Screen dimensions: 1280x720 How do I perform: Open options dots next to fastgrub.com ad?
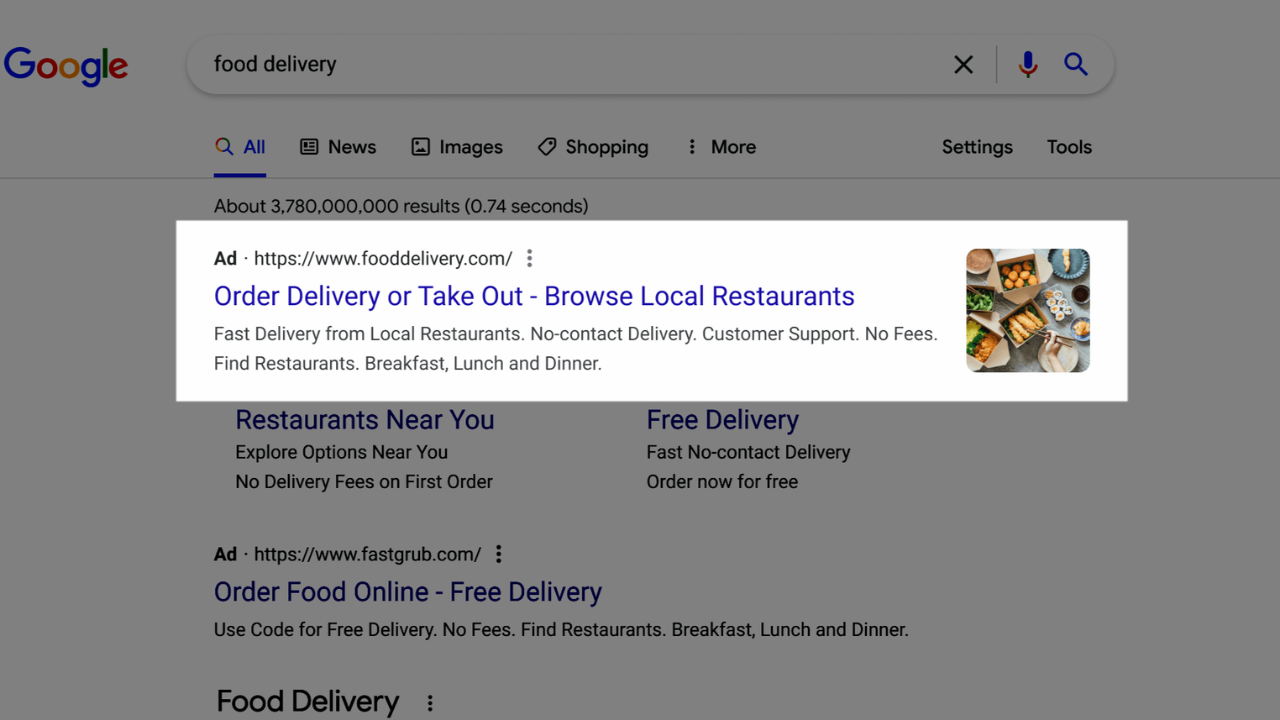(498, 554)
